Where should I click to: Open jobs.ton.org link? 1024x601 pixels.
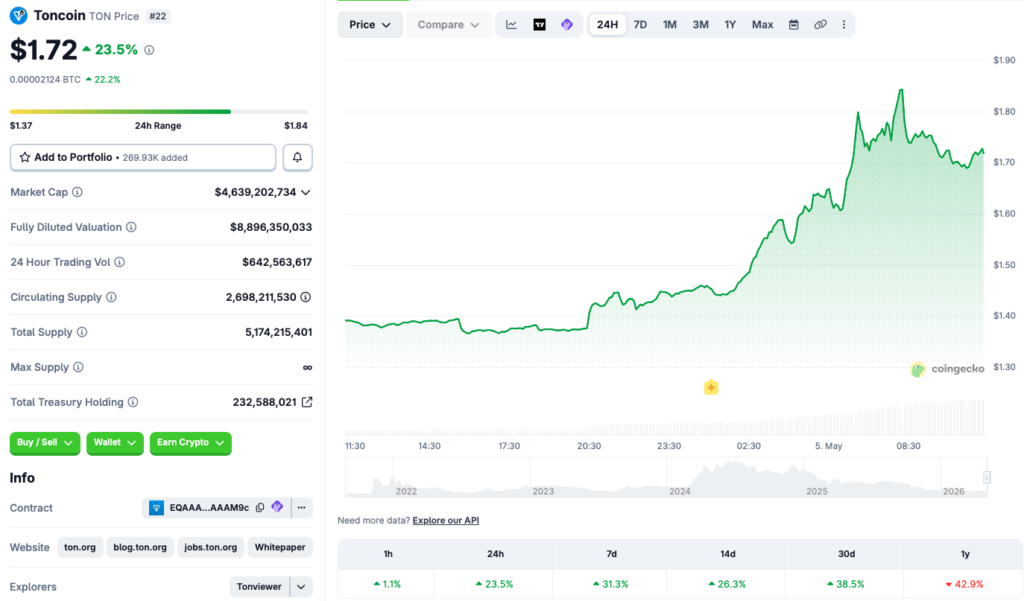pyautogui.click(x=210, y=547)
